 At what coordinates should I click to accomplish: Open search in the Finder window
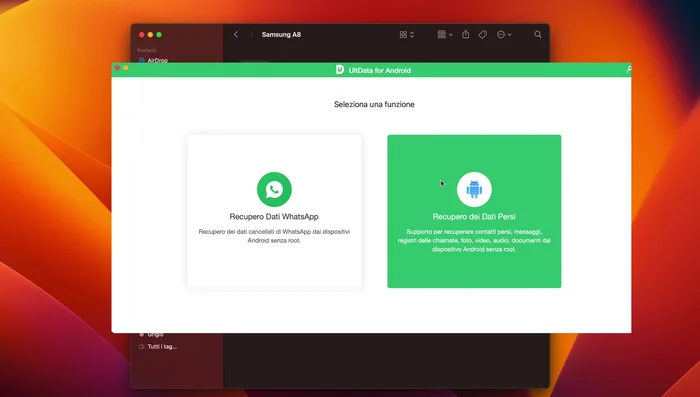pos(538,34)
